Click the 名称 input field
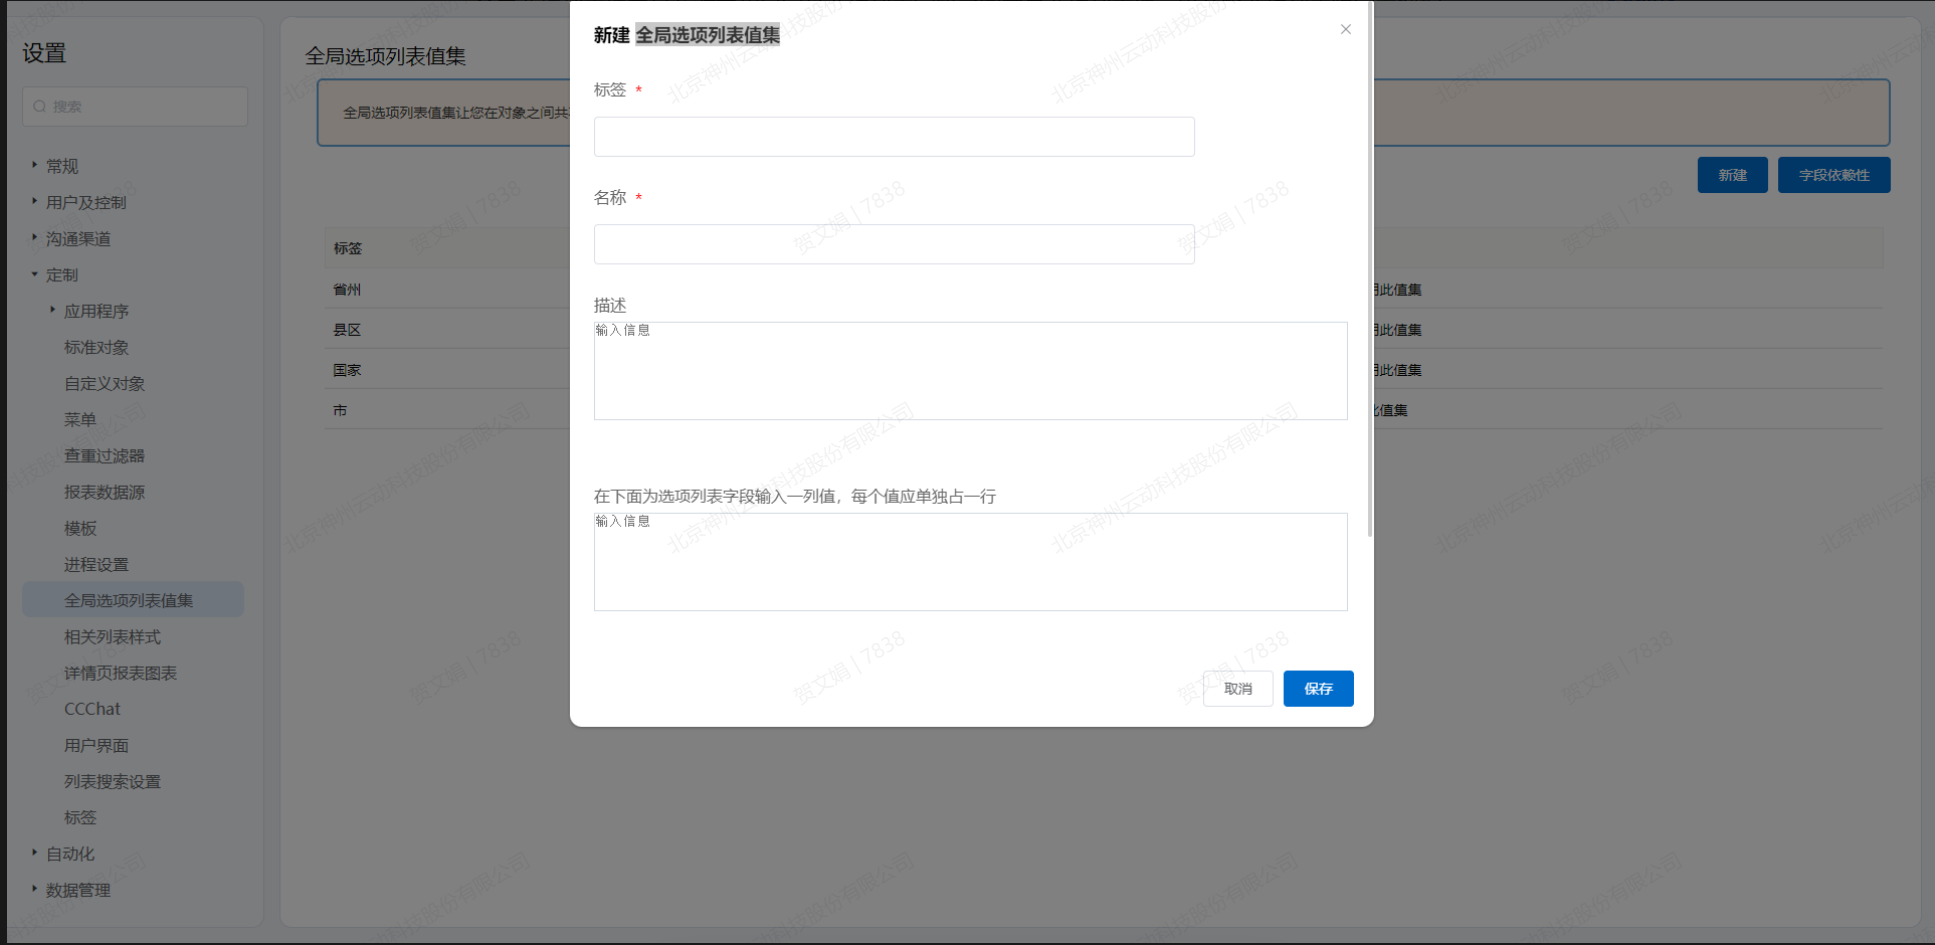This screenshot has height=945, width=1935. point(893,244)
